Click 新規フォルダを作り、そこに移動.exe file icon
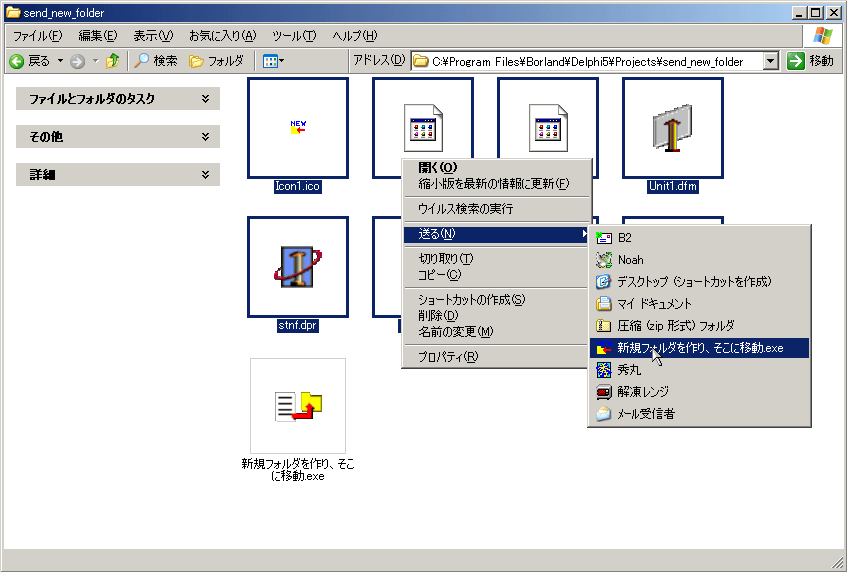 (x=298, y=405)
